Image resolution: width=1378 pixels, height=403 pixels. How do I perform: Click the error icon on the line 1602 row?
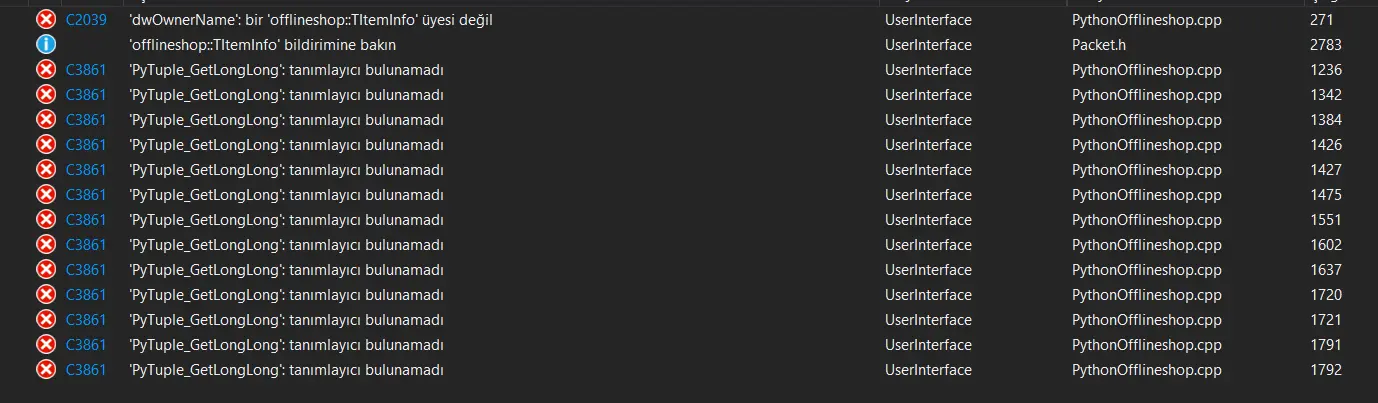pos(46,245)
